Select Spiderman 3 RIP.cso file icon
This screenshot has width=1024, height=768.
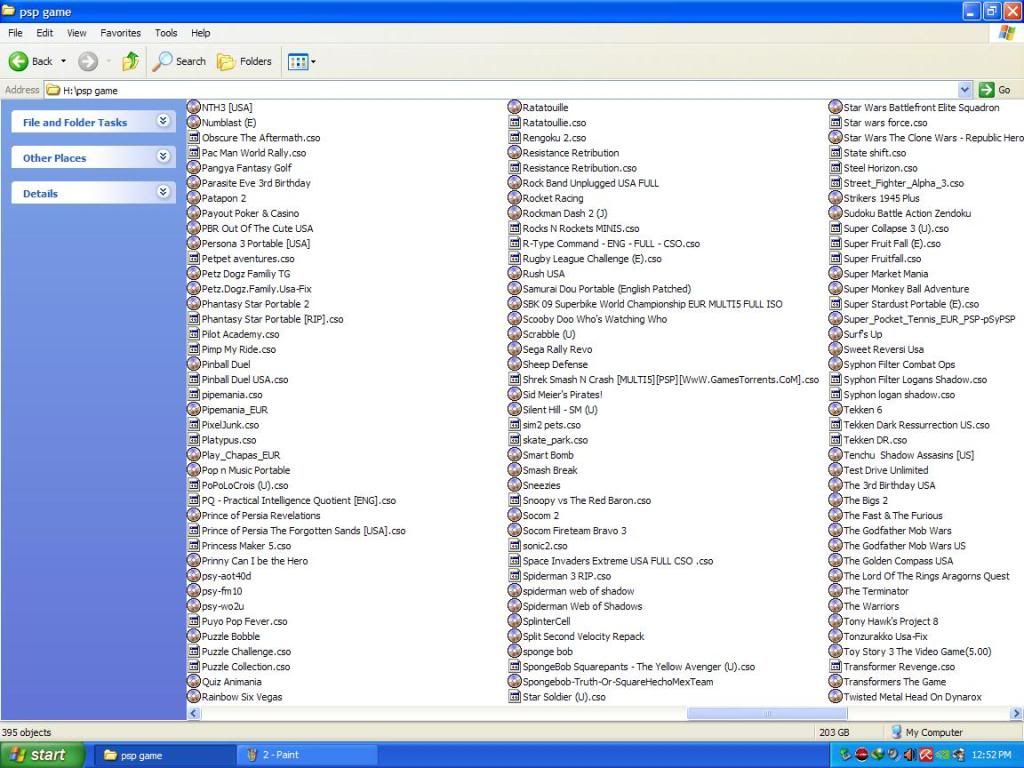tap(514, 575)
